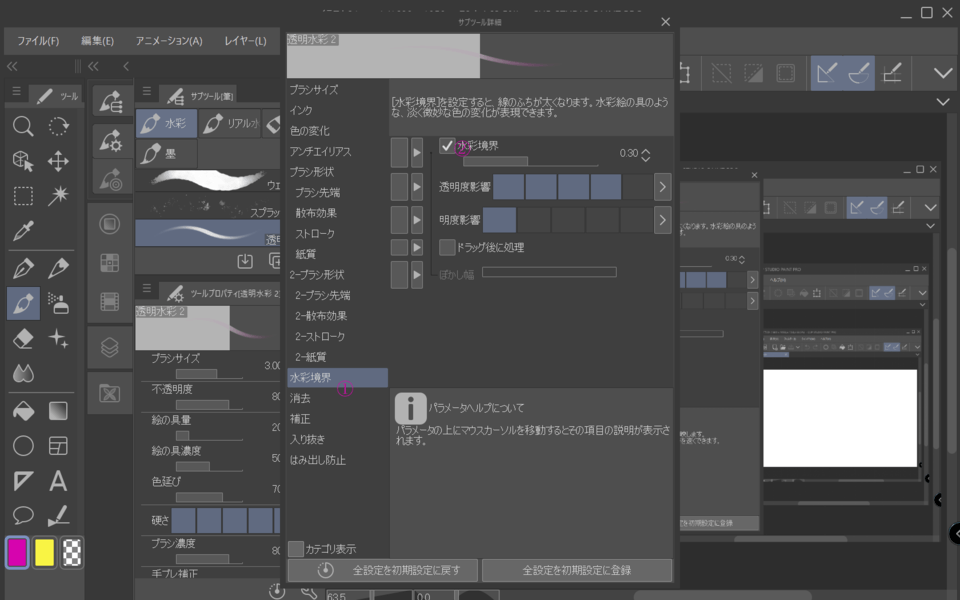Toggle the カテゴリ表示 checkbox
This screenshot has width=960, height=600.
pyautogui.click(x=297, y=548)
